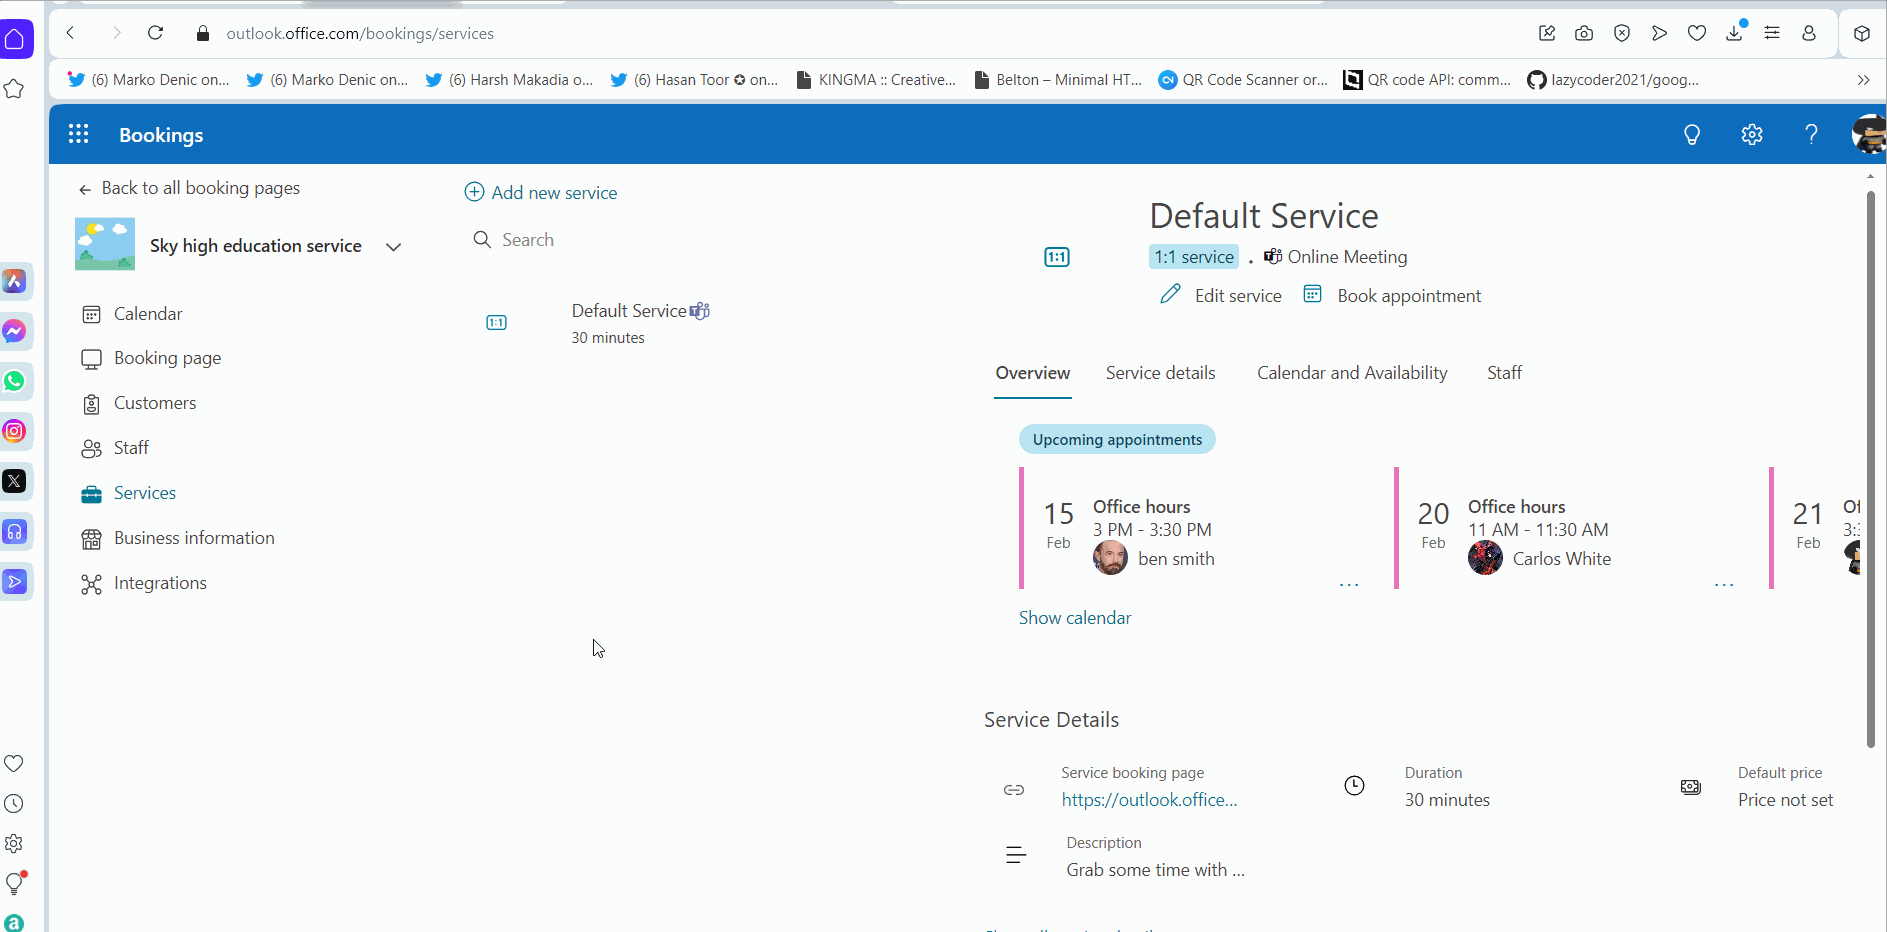Open the Calendar and Availability tab
The width and height of the screenshot is (1887, 932).
coord(1351,372)
